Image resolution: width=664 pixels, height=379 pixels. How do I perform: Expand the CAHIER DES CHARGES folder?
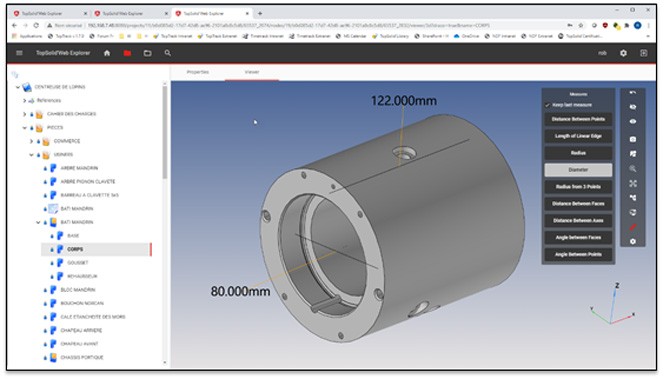(x=25, y=114)
